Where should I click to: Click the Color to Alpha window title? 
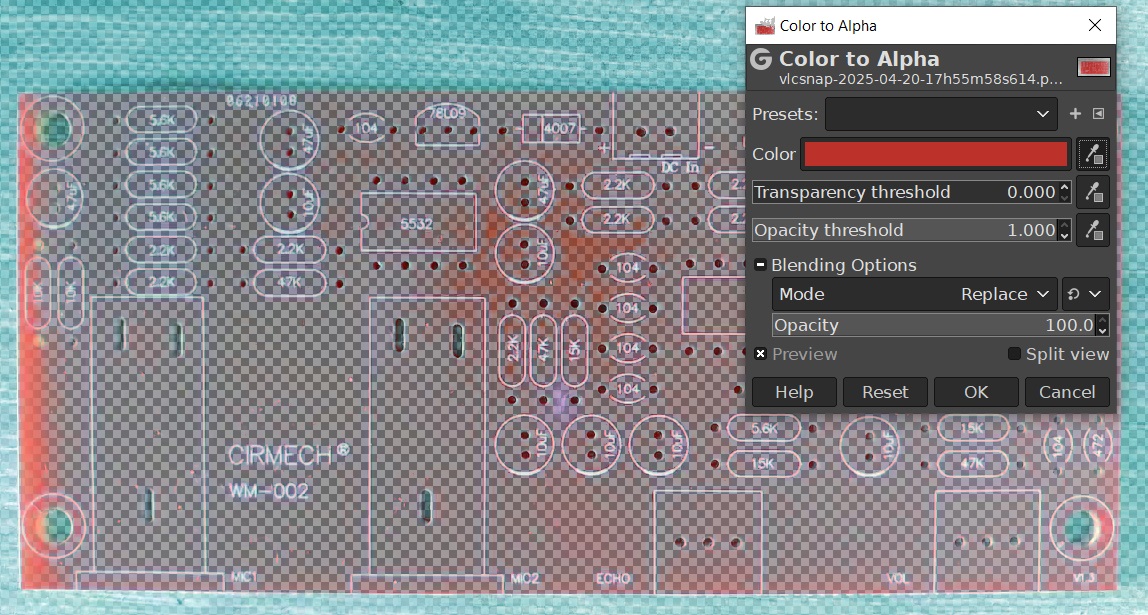828,26
